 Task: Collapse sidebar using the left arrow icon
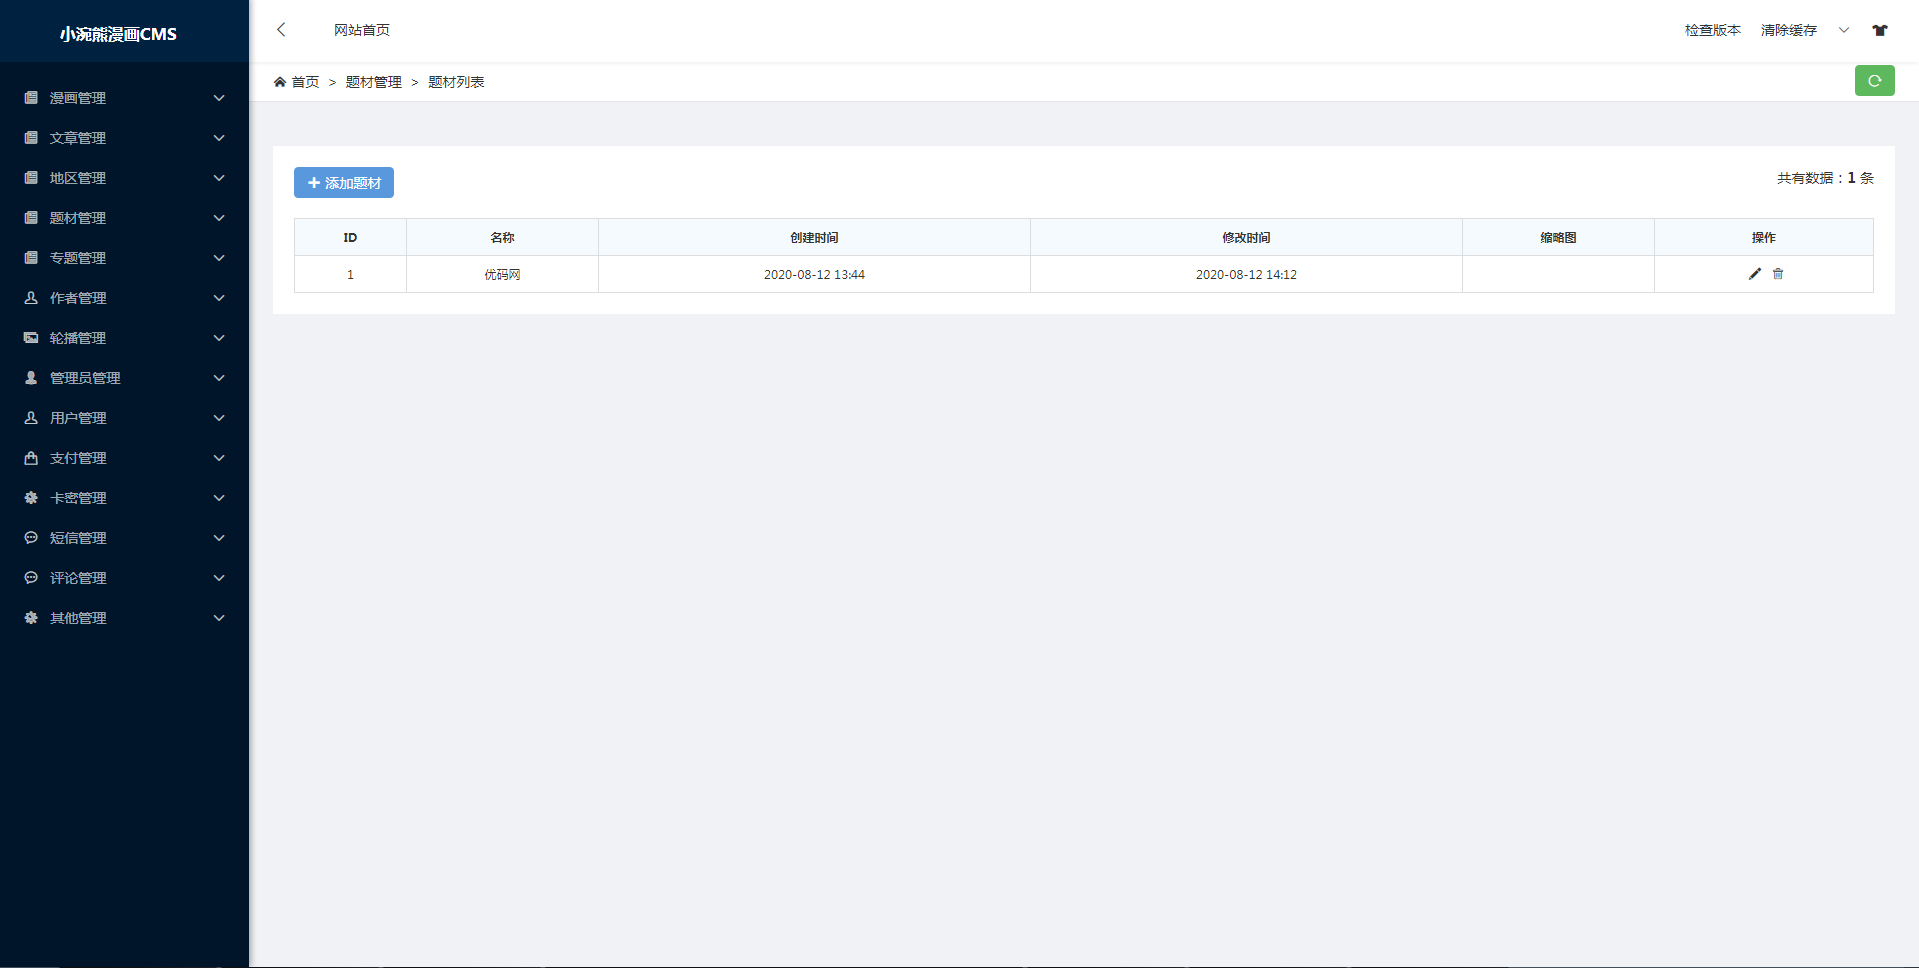[x=281, y=30]
